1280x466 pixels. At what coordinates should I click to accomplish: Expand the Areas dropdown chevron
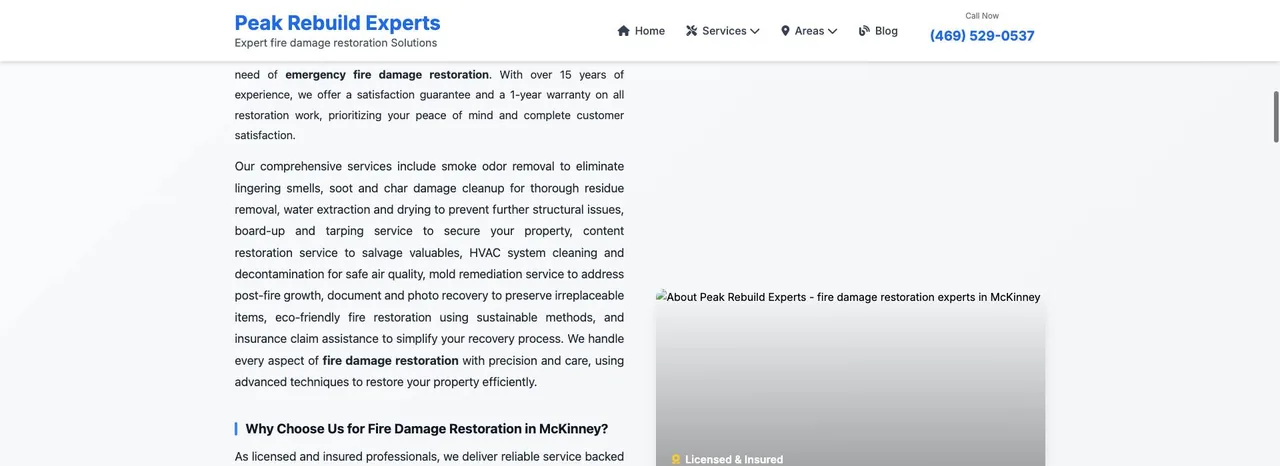[832, 31]
